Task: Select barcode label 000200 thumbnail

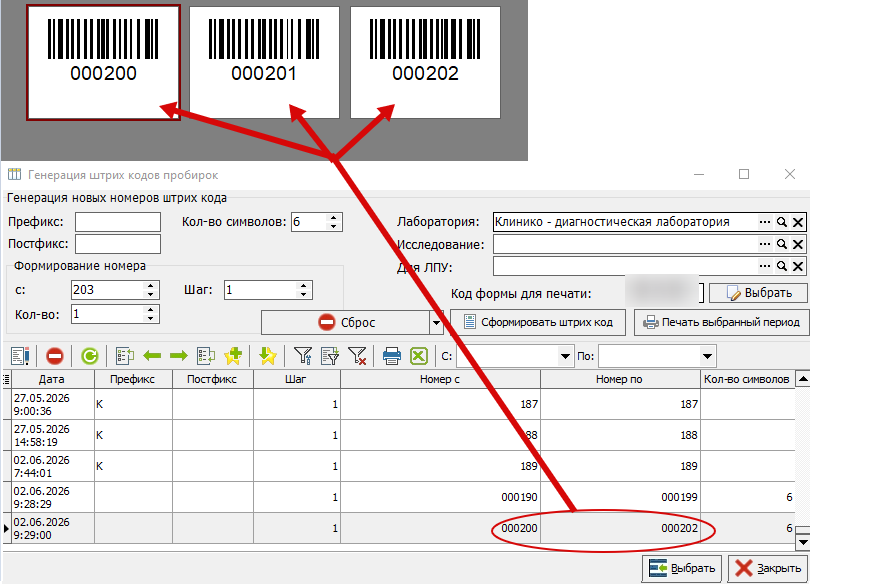Action: pyautogui.click(x=103, y=62)
